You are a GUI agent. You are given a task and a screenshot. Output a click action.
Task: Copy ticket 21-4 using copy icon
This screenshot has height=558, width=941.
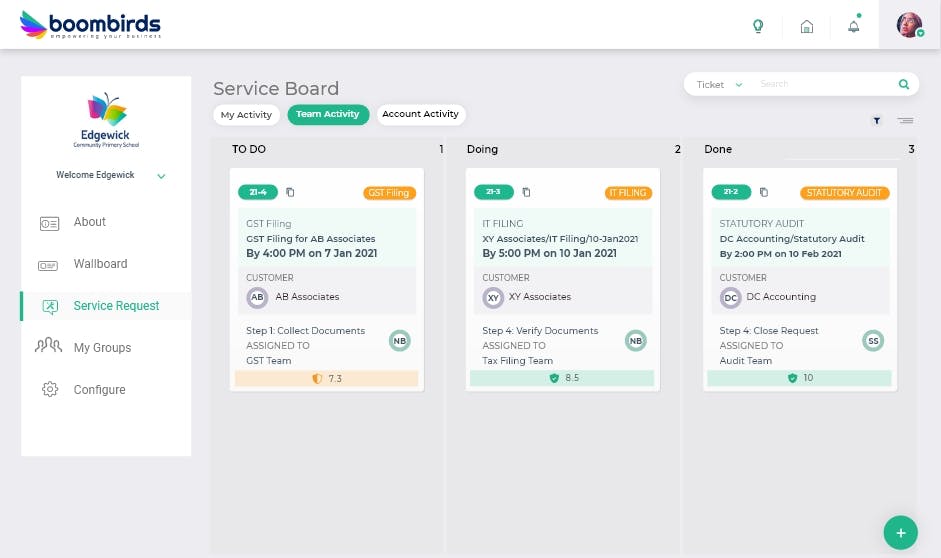pyautogui.click(x=290, y=192)
